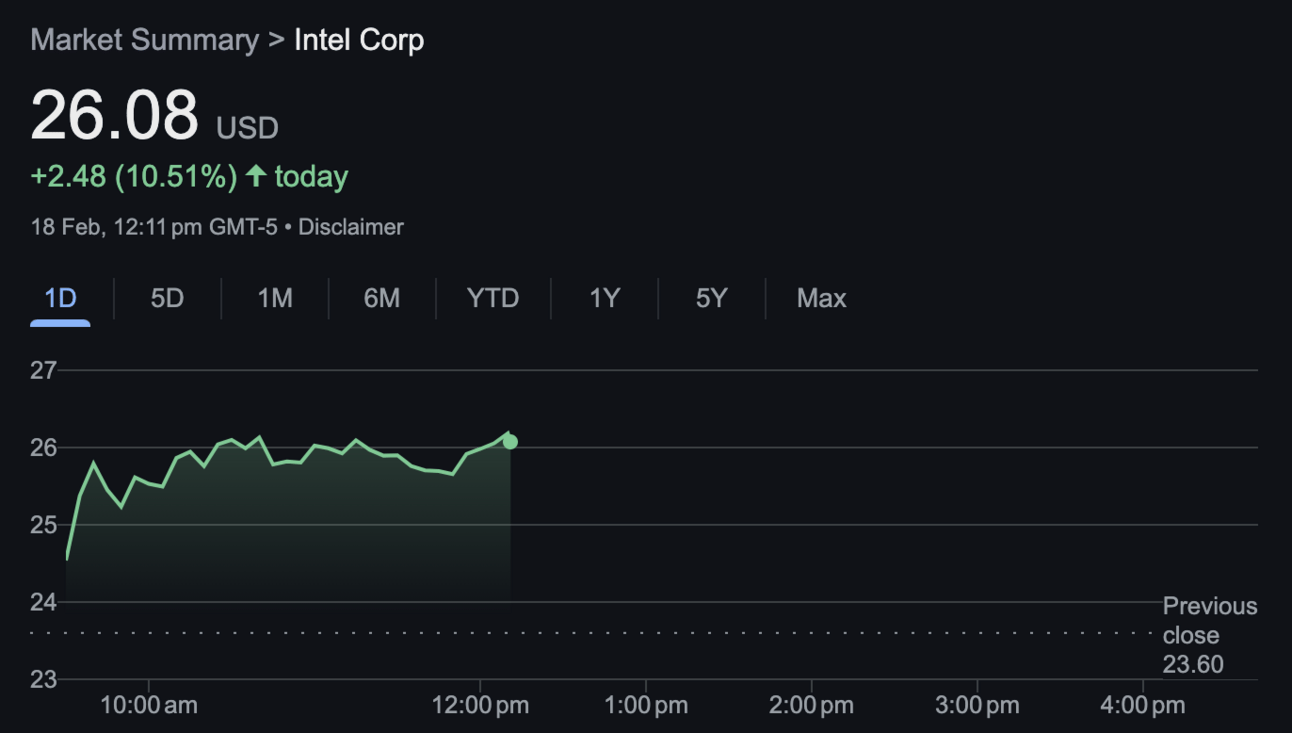Screen dimensions: 1292x733
Task: Click the 4:00 pm axis label
Action: pyautogui.click(x=1142, y=705)
